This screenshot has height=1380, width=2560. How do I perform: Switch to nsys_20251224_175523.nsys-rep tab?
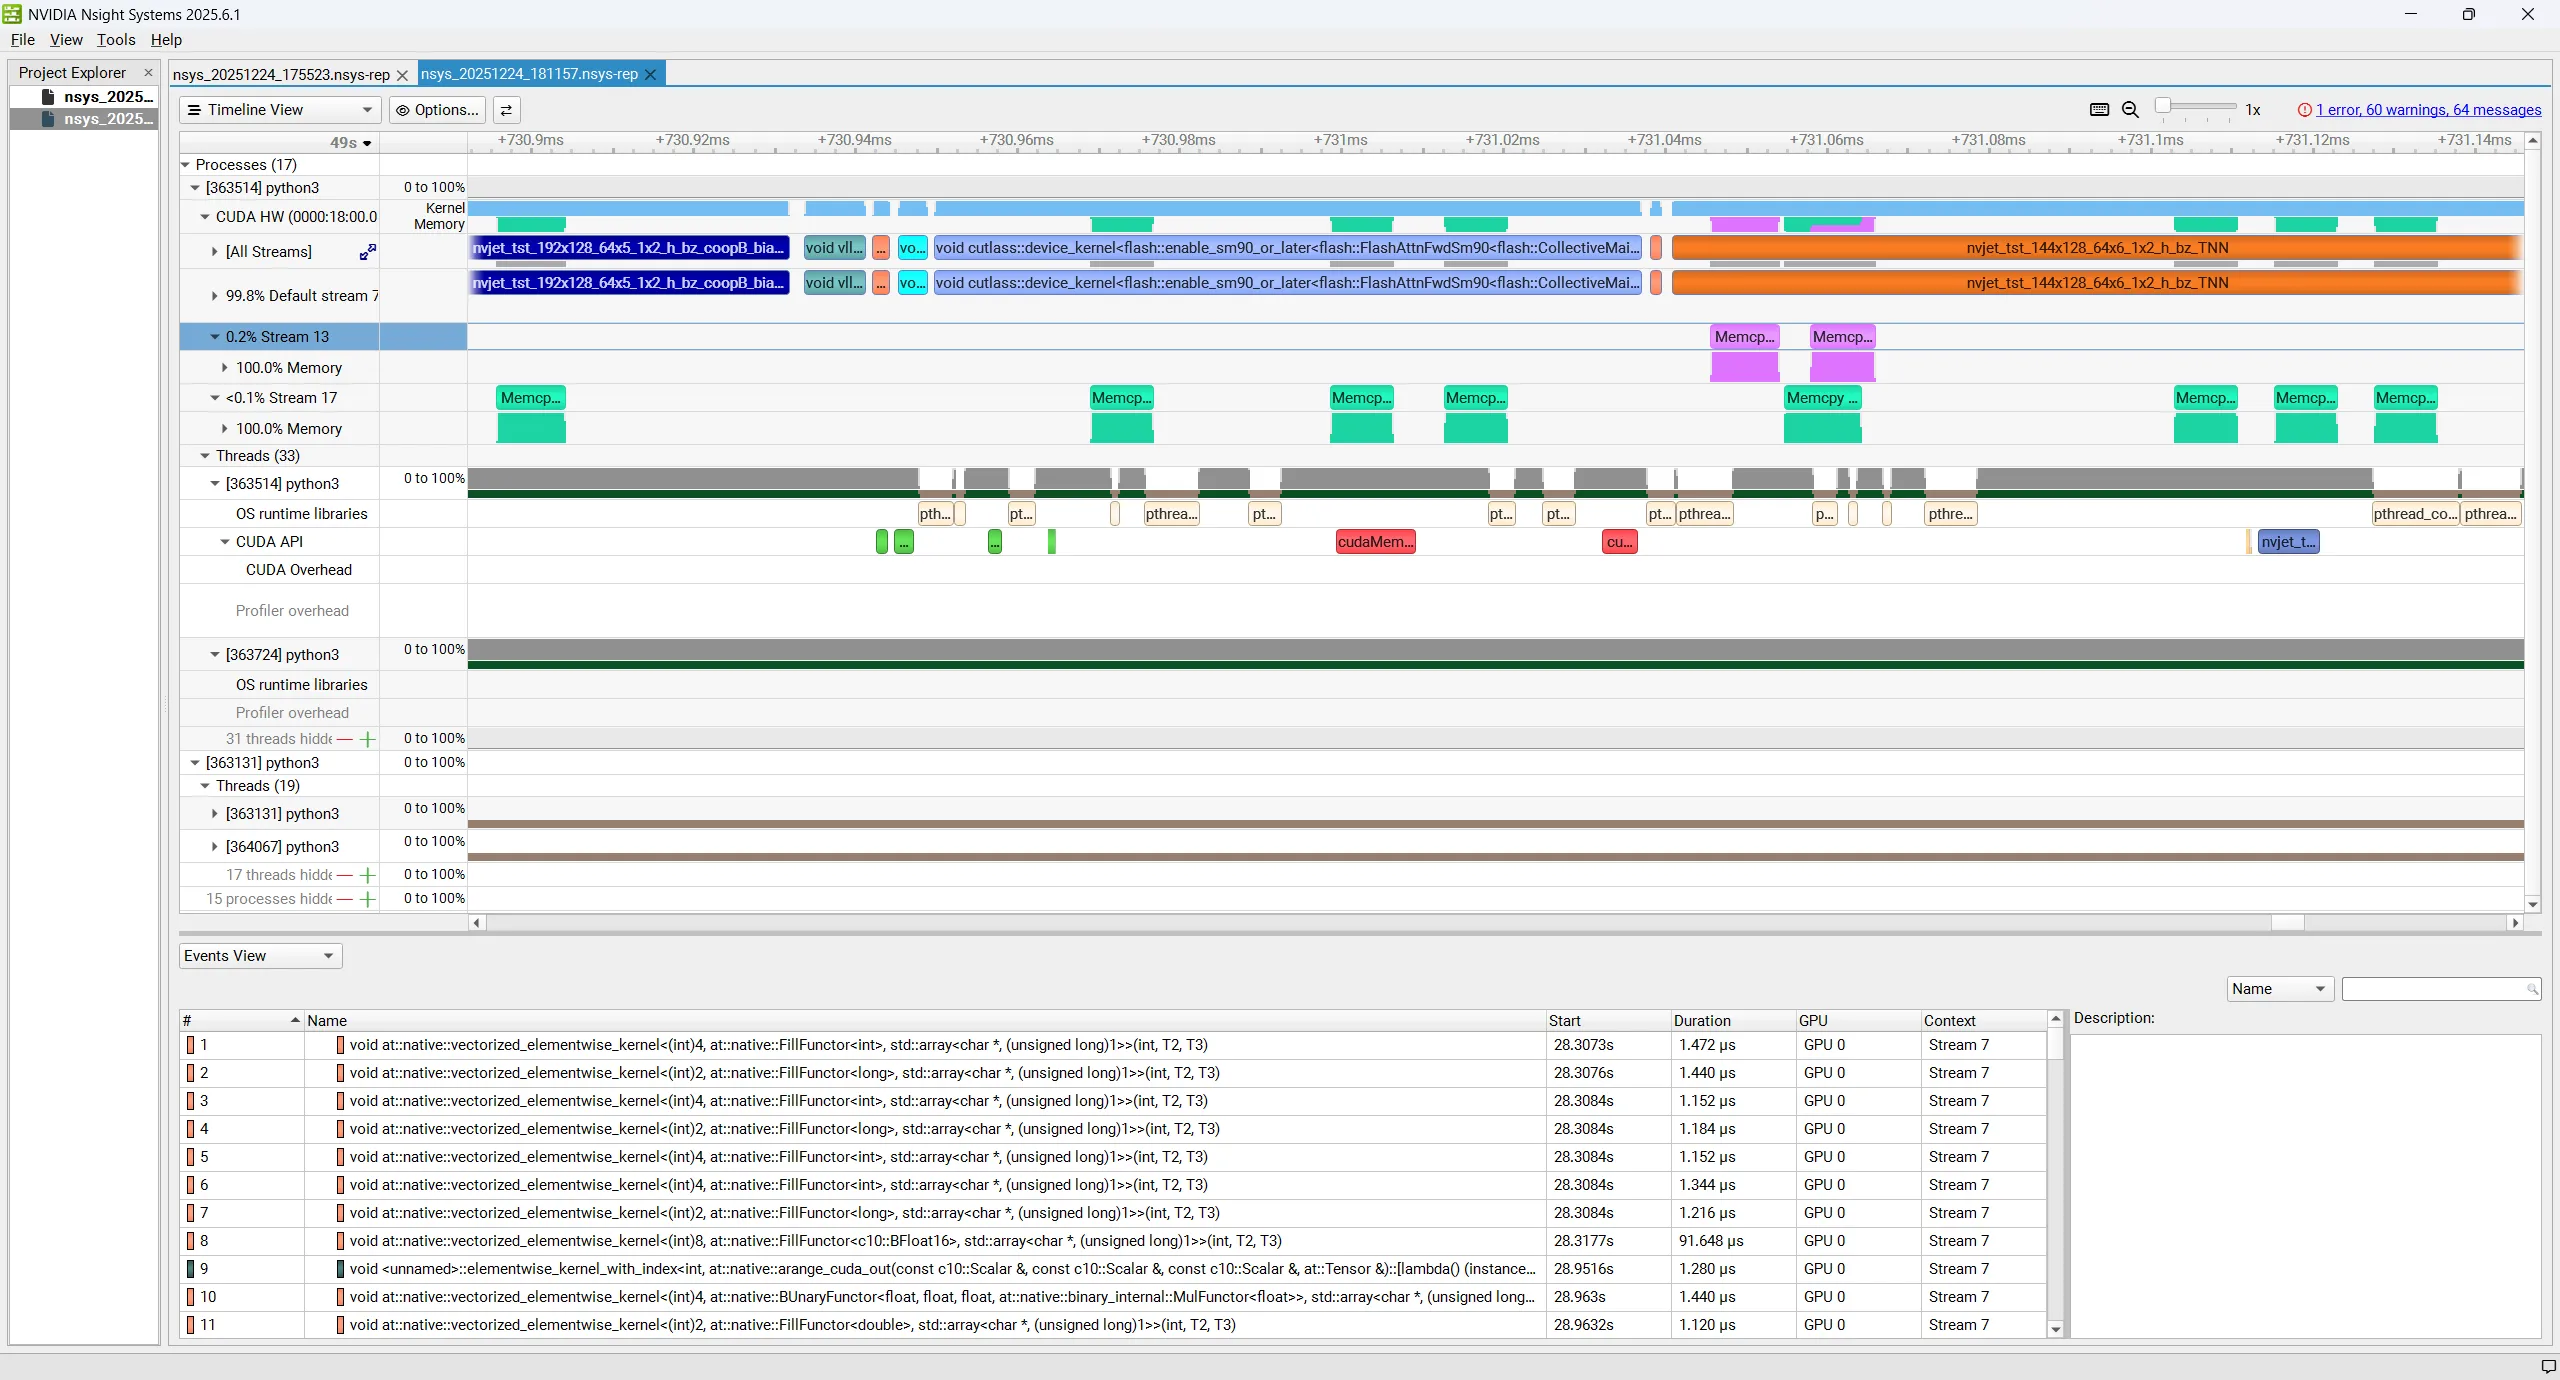point(281,75)
